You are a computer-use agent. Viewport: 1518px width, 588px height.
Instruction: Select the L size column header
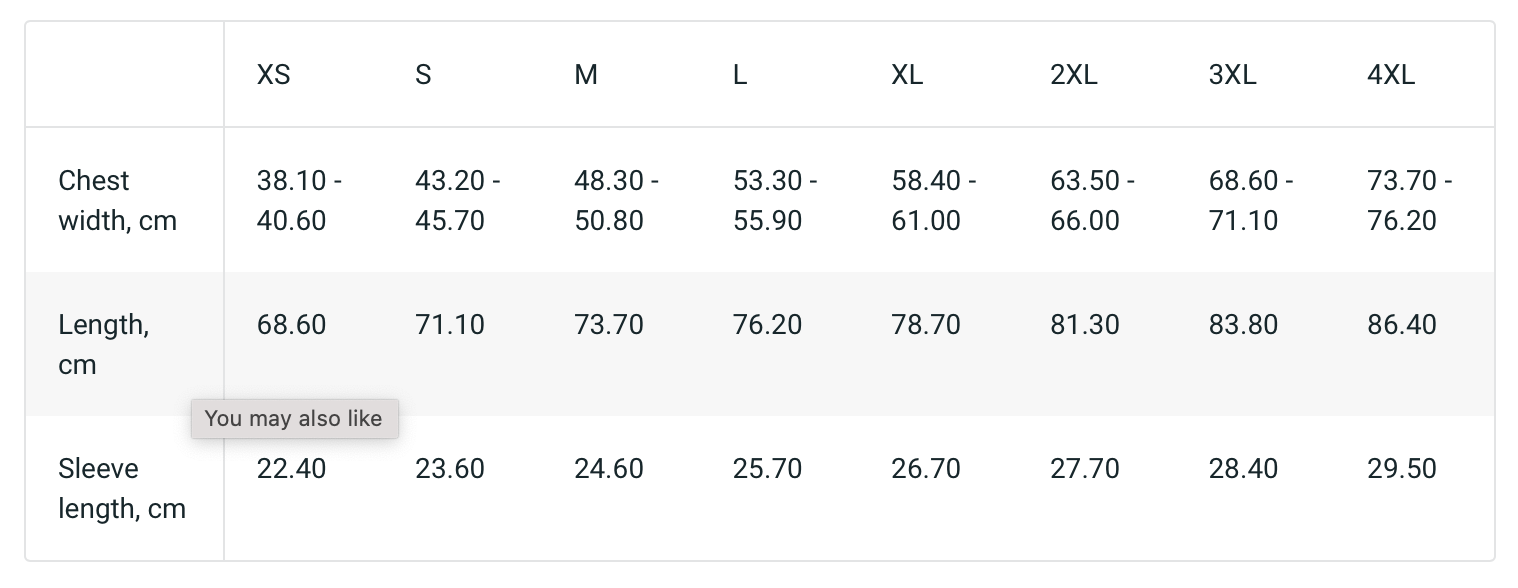(x=740, y=75)
